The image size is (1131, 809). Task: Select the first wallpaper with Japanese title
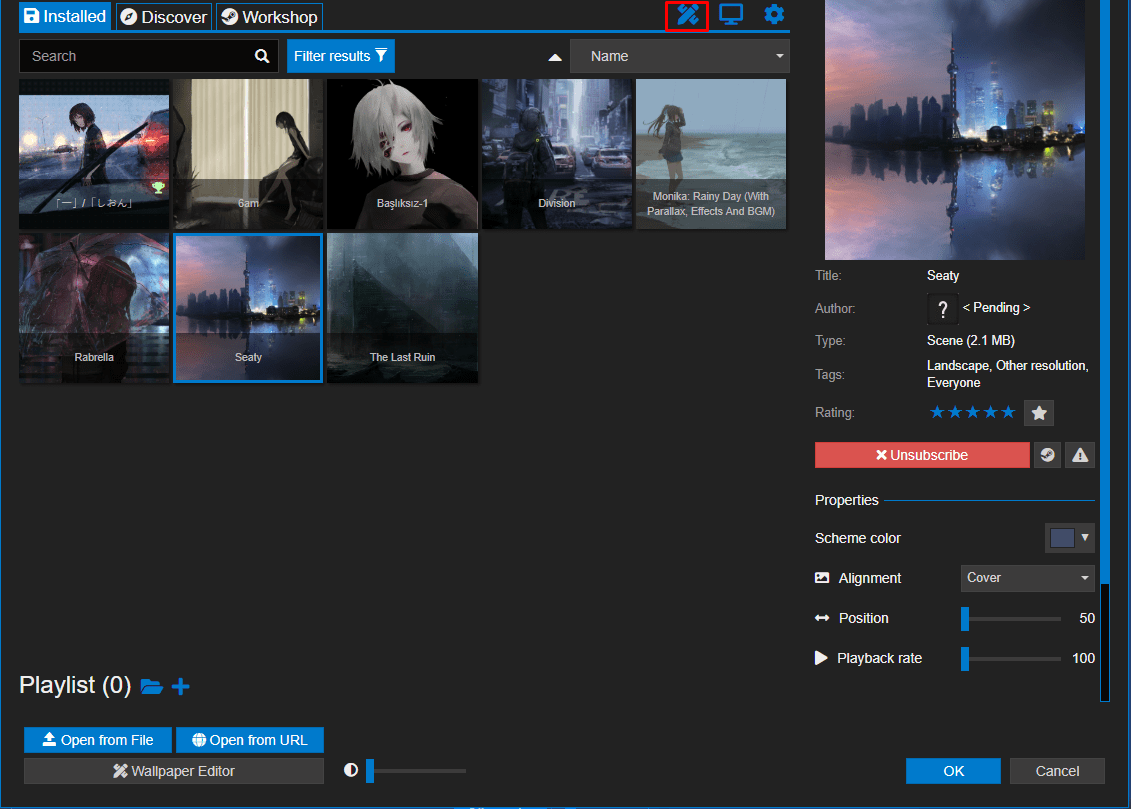(94, 154)
